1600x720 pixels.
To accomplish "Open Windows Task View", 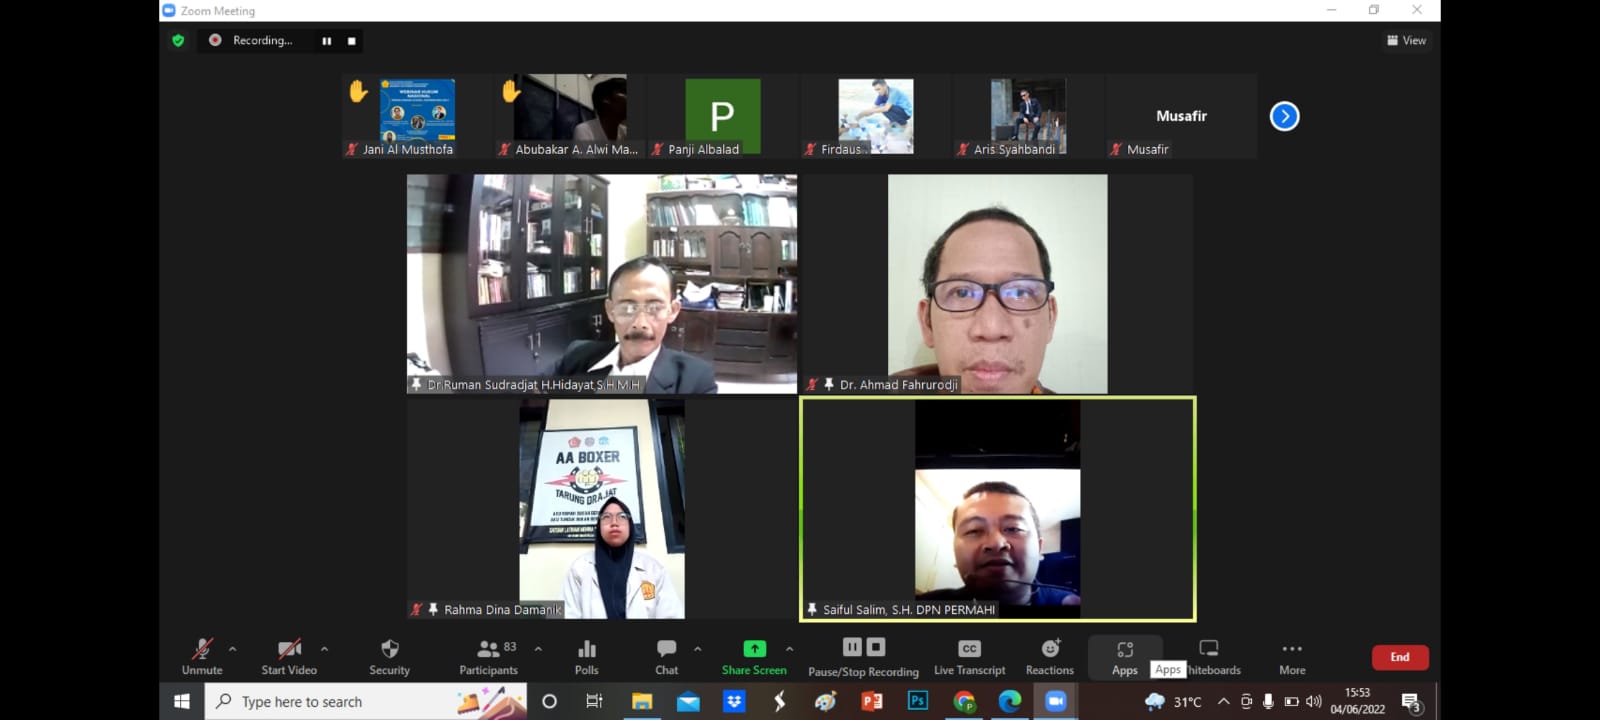I will click(594, 702).
